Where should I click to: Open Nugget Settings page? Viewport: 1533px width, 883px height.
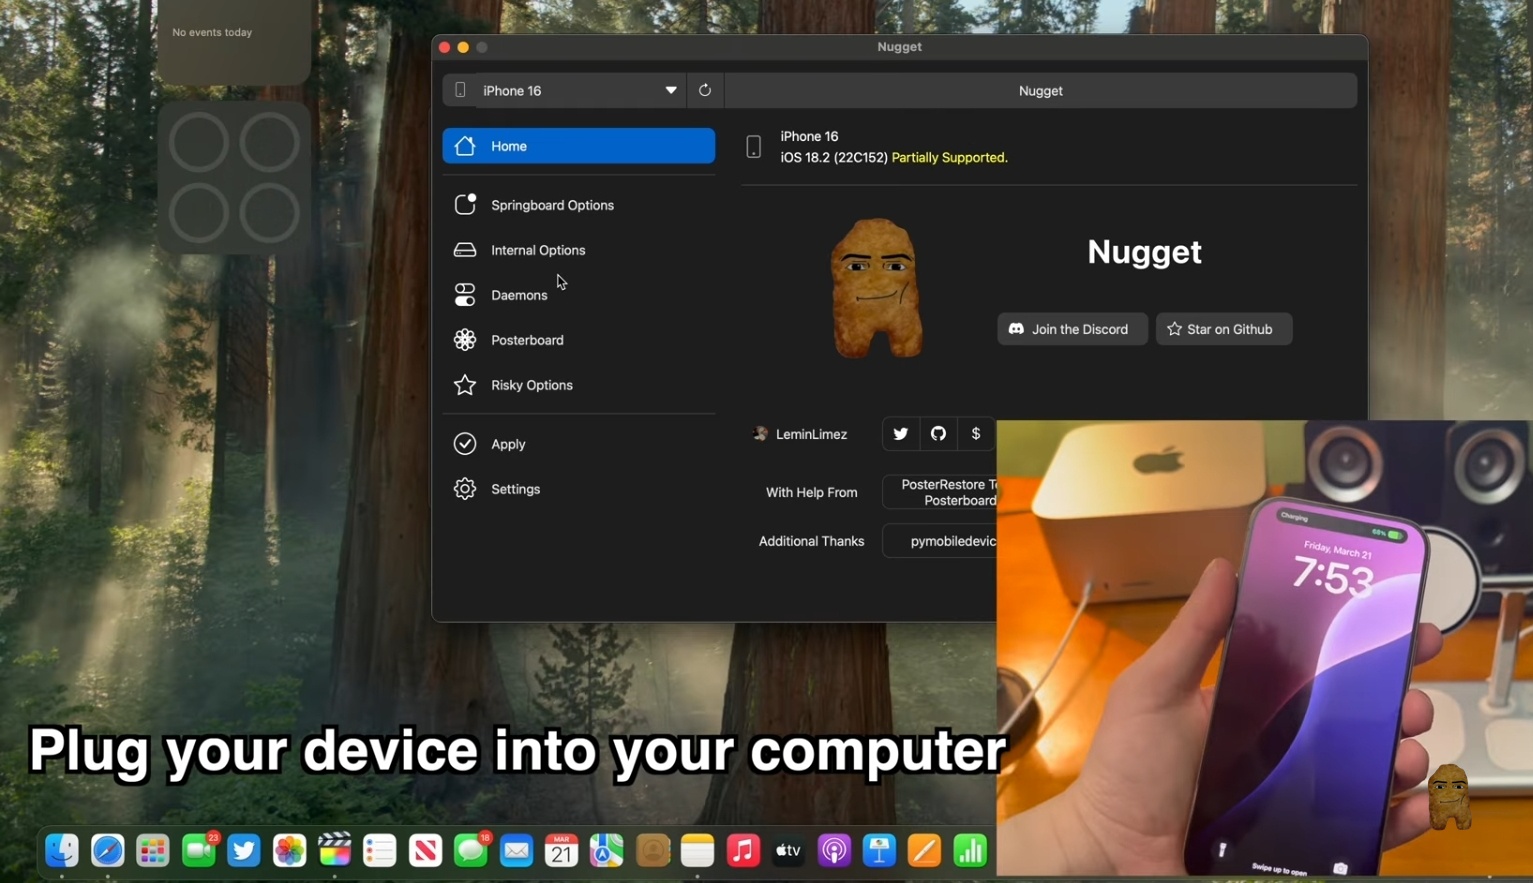point(578,489)
